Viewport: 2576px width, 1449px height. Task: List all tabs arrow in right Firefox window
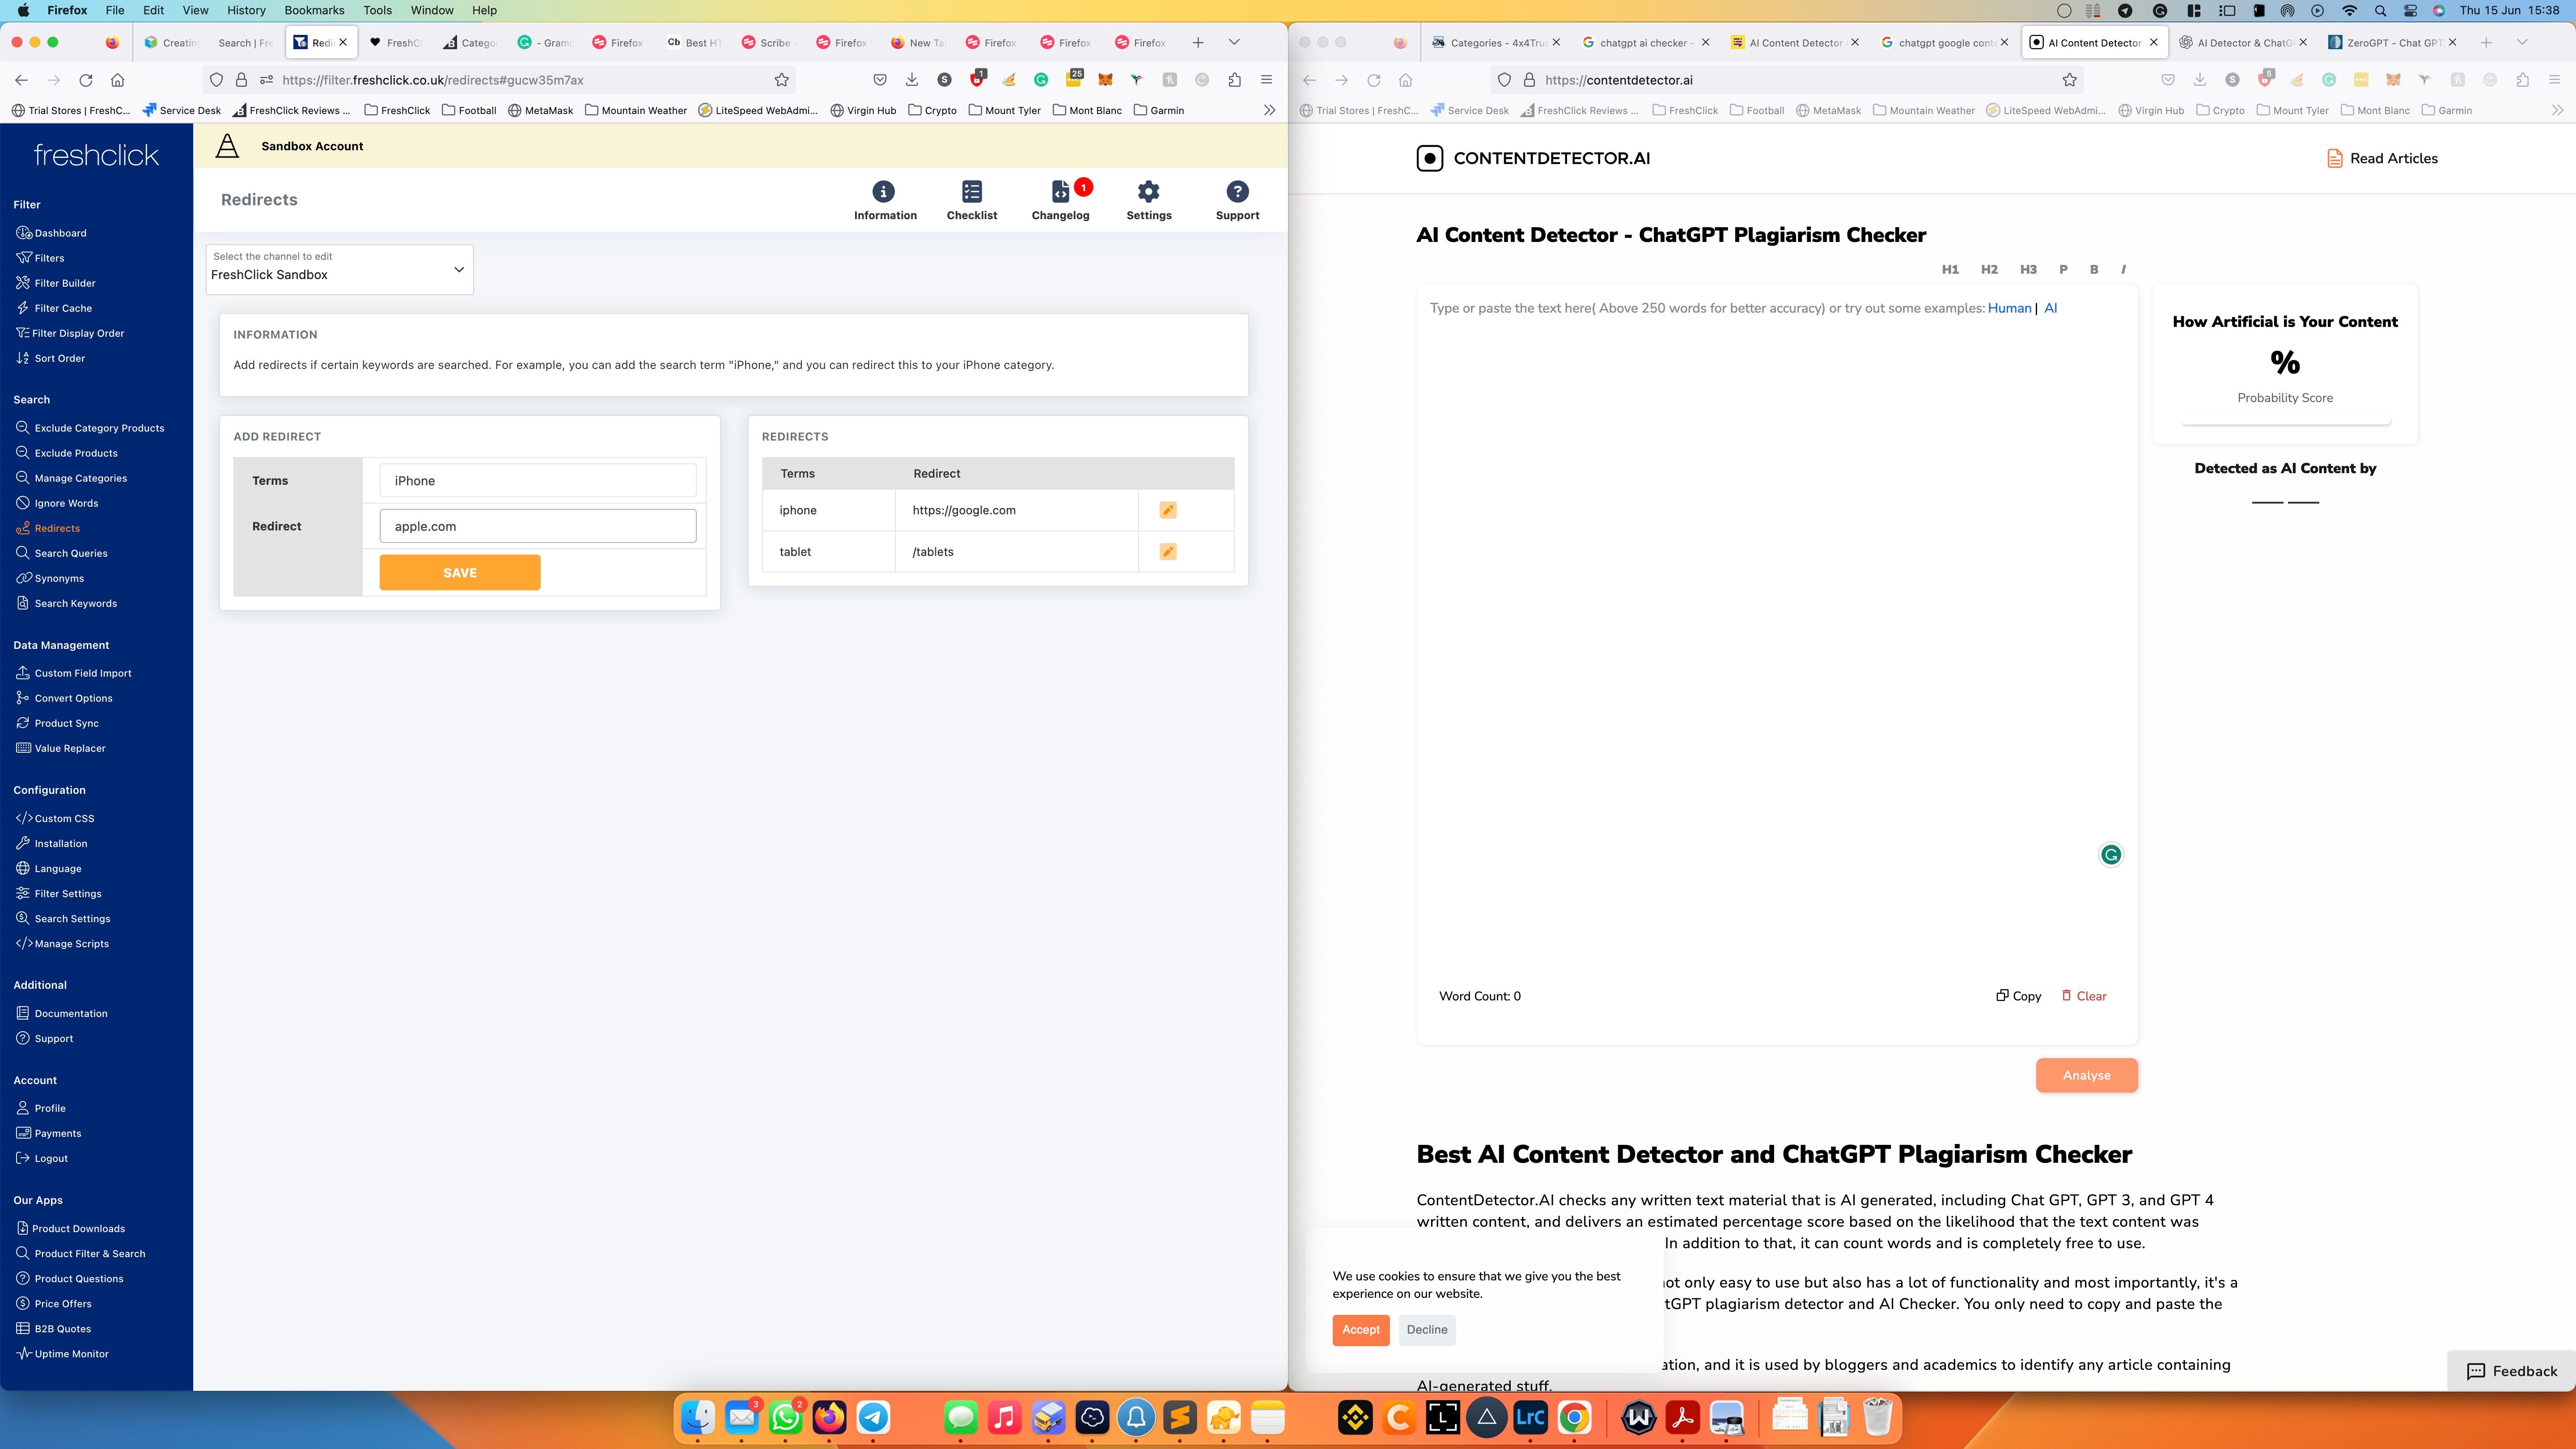pyautogui.click(x=2522, y=42)
